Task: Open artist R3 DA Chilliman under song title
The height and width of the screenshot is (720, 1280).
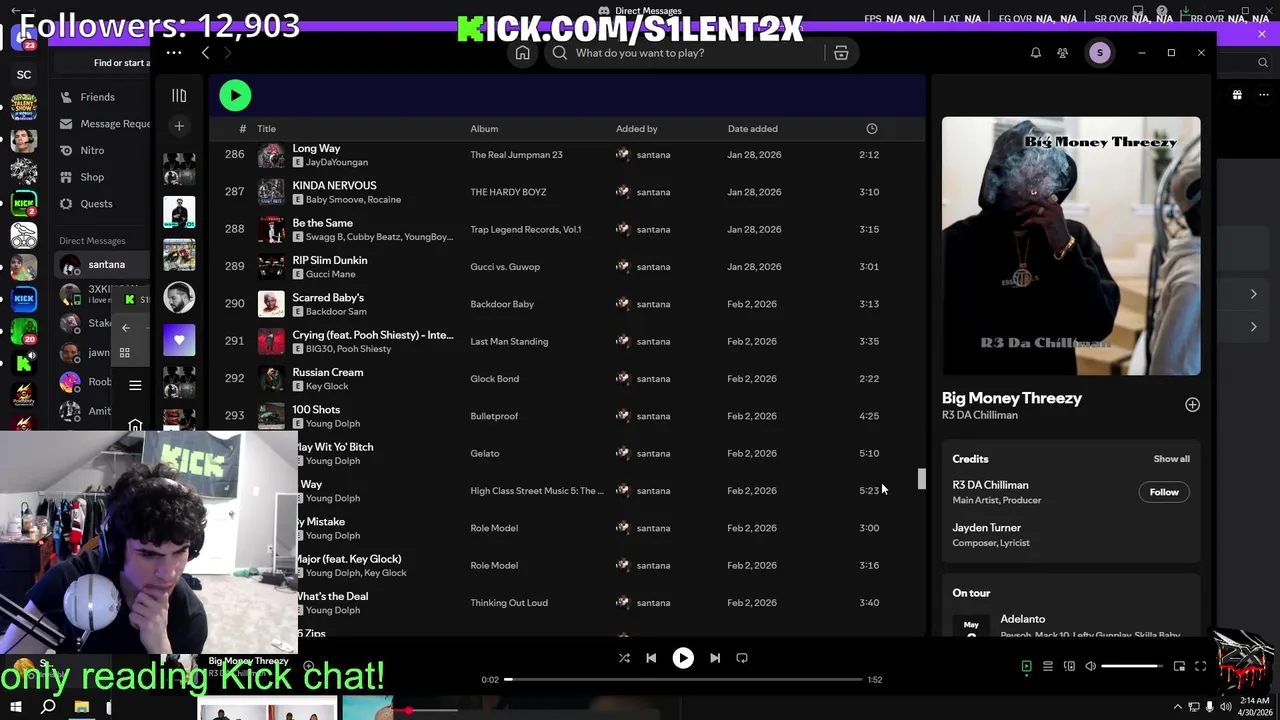Action: click(x=980, y=415)
